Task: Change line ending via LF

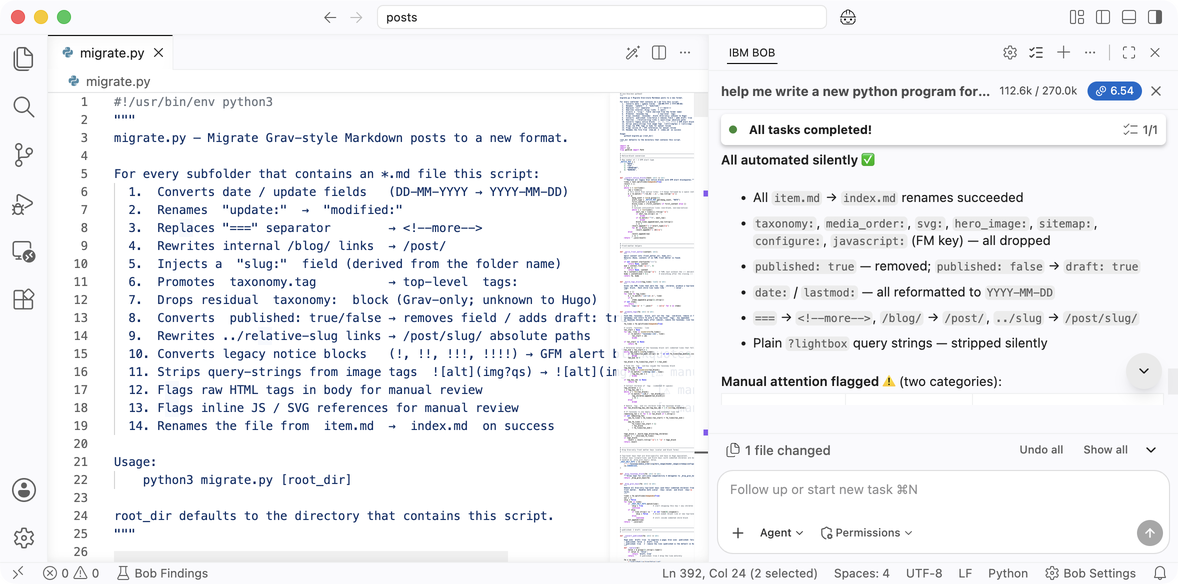Action: click(965, 573)
